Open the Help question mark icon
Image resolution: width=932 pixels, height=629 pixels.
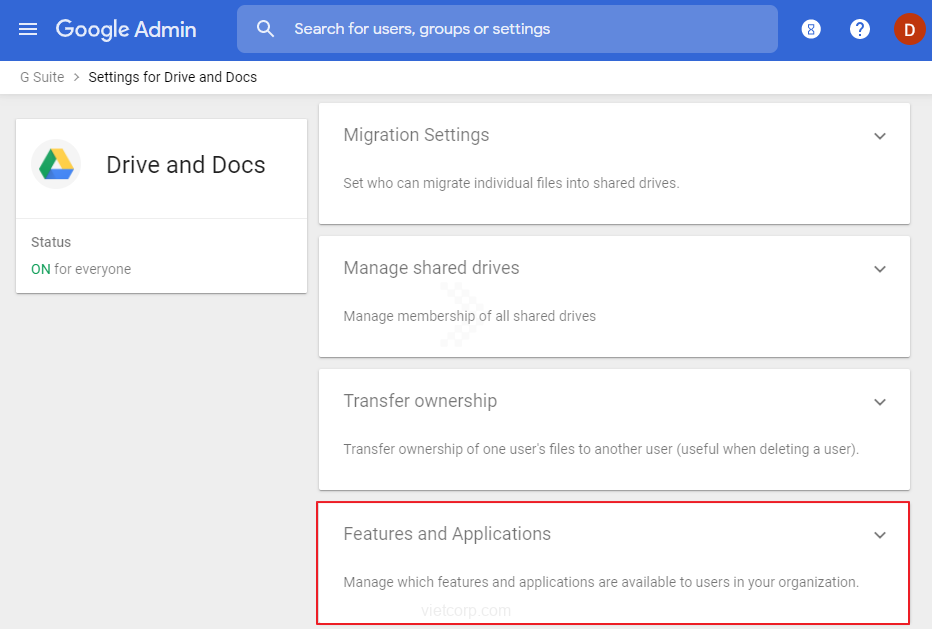coord(860,29)
